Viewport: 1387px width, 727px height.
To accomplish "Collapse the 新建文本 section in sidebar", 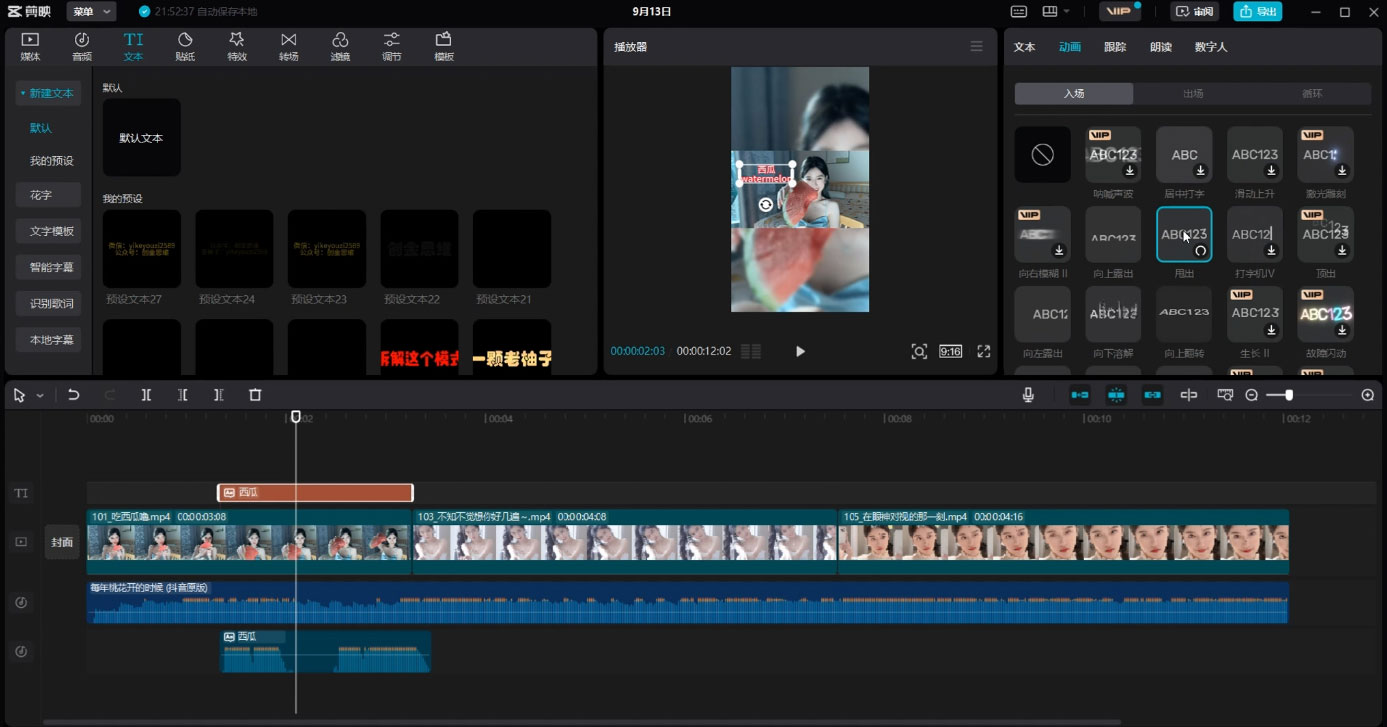I will click(47, 93).
